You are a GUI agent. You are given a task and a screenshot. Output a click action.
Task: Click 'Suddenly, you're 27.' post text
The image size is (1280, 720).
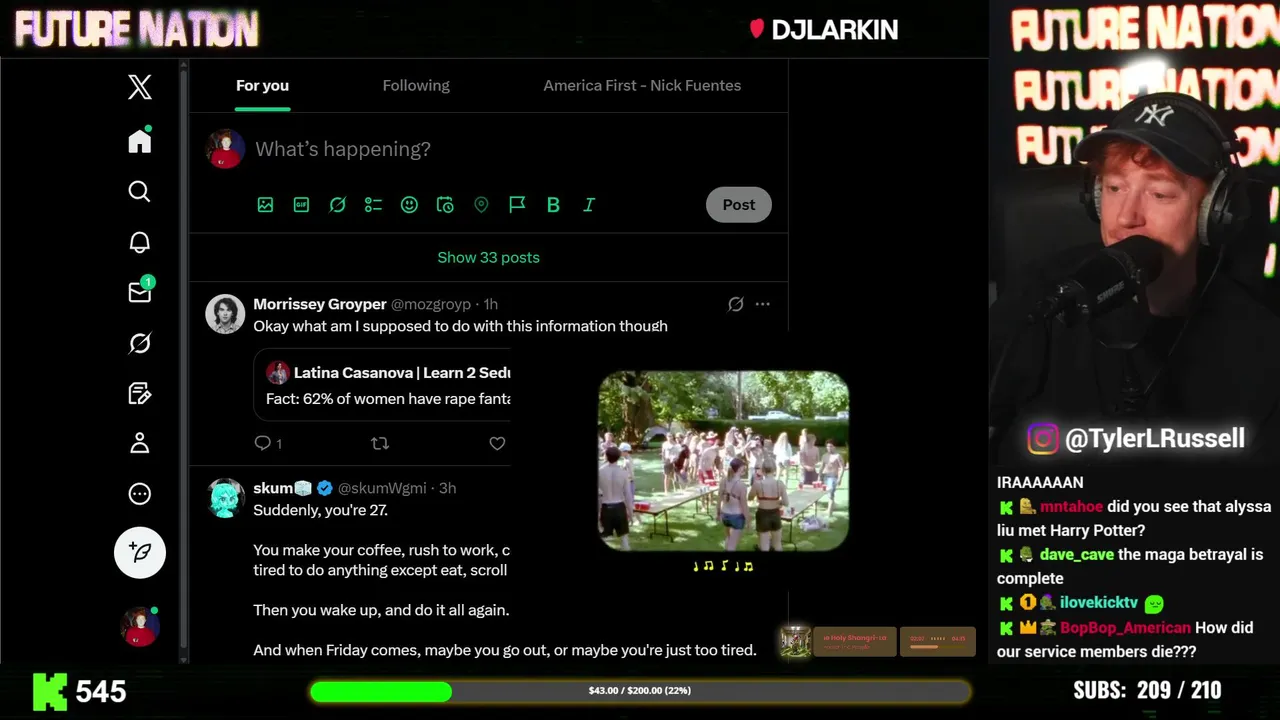[320, 510]
